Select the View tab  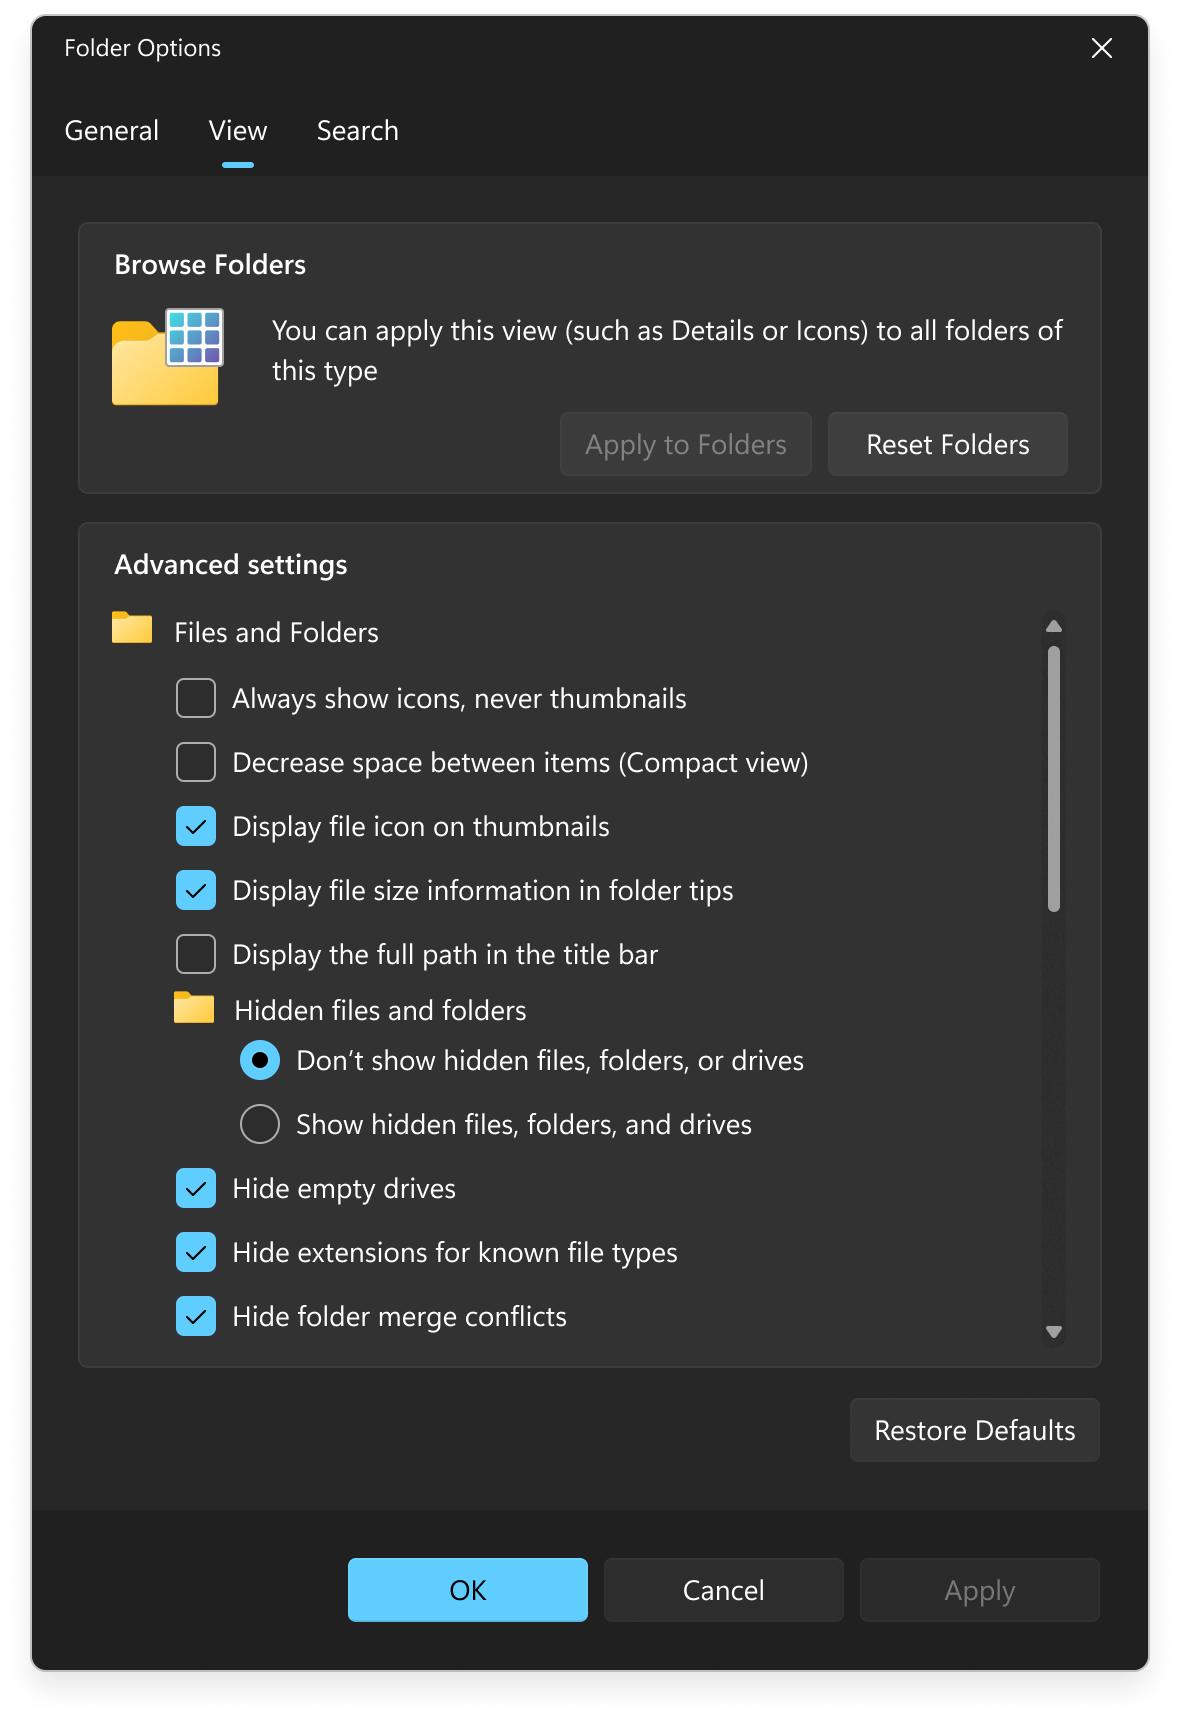tap(238, 131)
